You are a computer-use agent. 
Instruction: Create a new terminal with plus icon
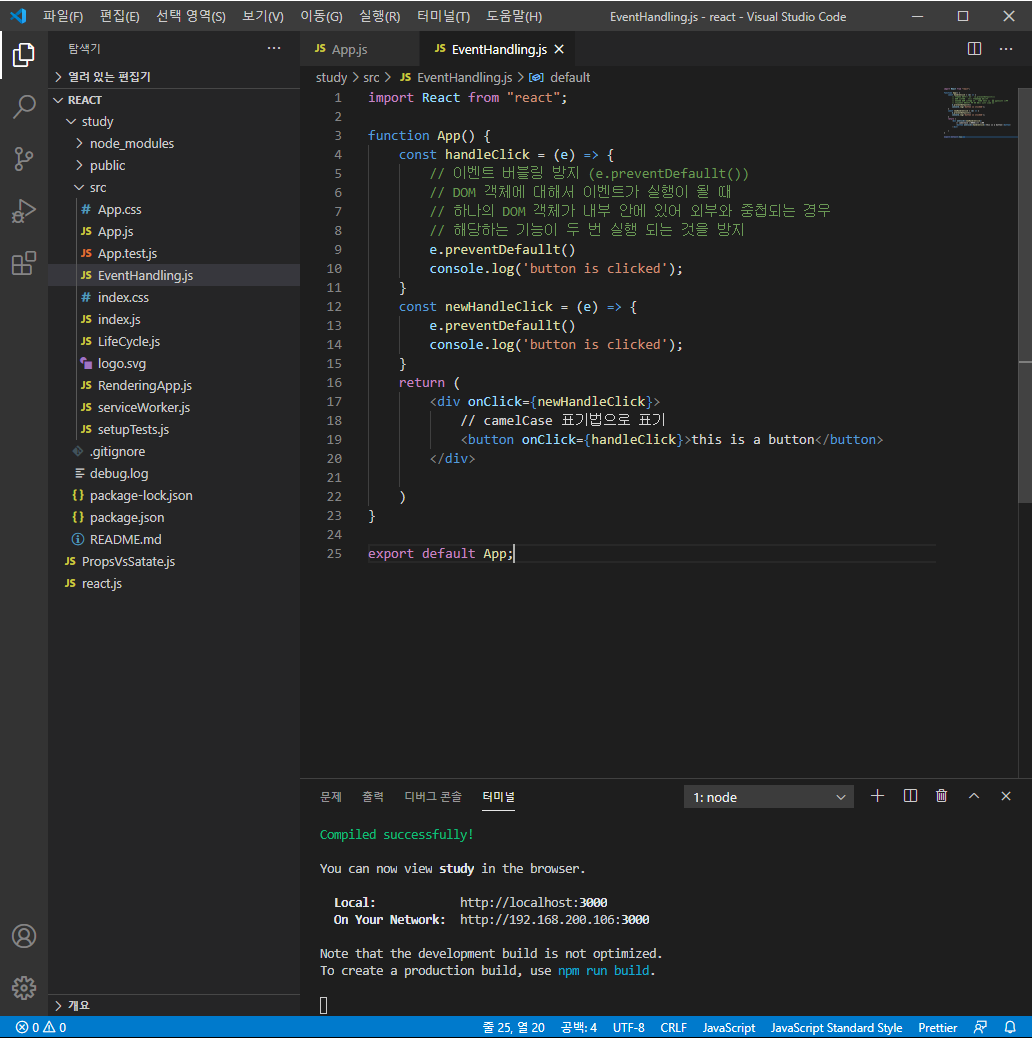[878, 796]
